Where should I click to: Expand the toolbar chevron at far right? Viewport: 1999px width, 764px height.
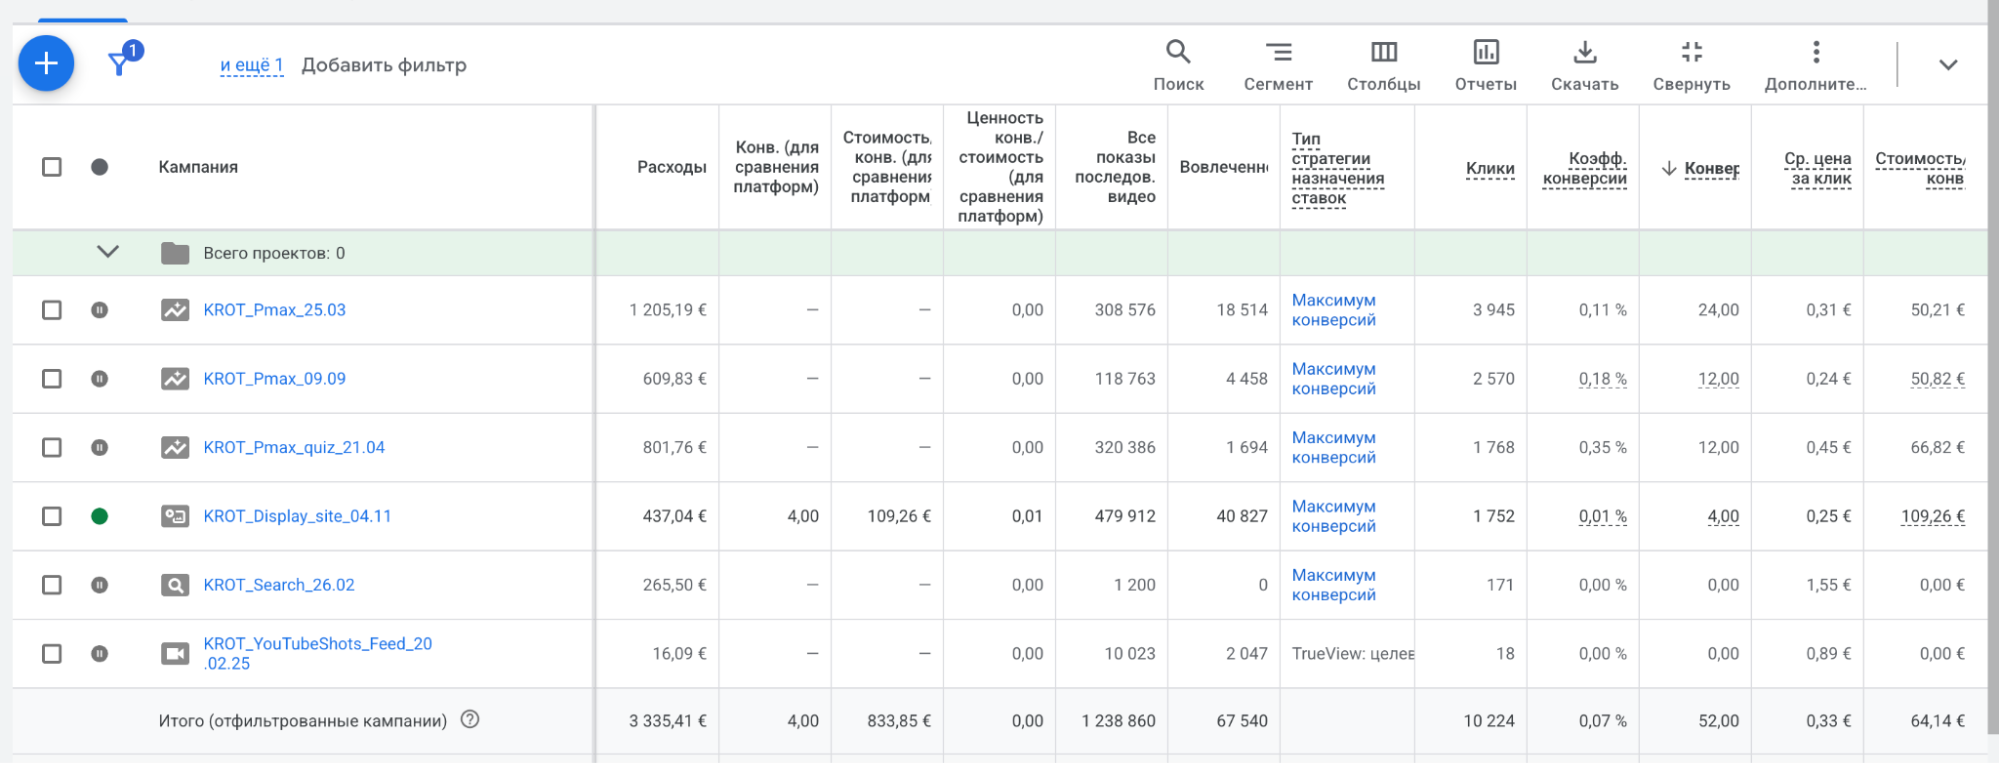(1947, 65)
